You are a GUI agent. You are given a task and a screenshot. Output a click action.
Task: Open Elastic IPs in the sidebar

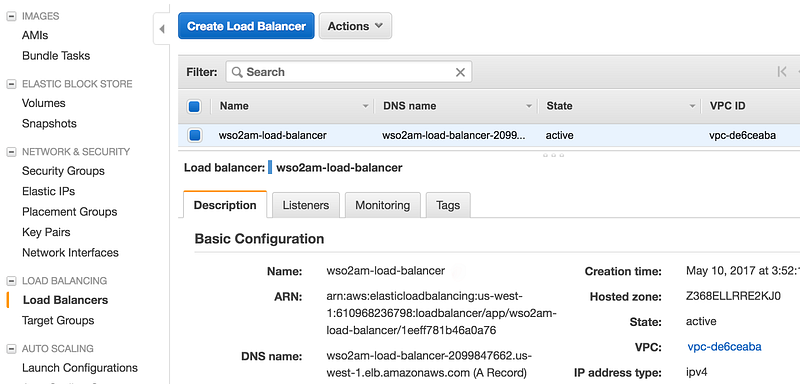point(48,192)
